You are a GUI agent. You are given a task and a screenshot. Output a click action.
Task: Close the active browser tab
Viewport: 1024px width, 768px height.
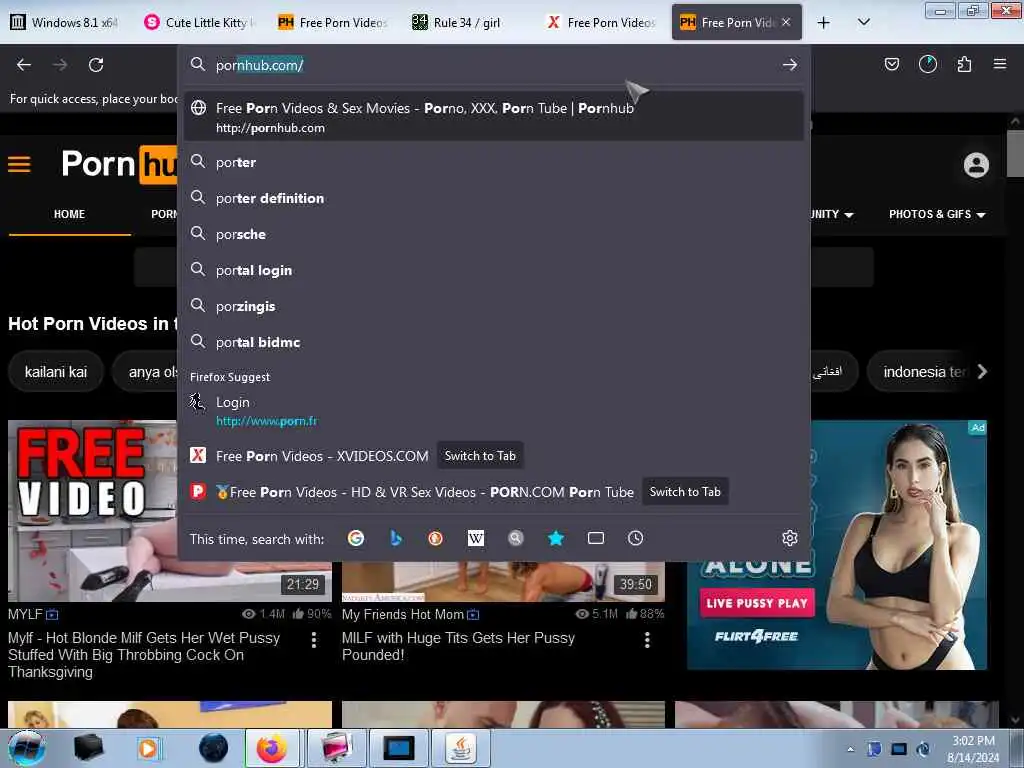pos(786,22)
